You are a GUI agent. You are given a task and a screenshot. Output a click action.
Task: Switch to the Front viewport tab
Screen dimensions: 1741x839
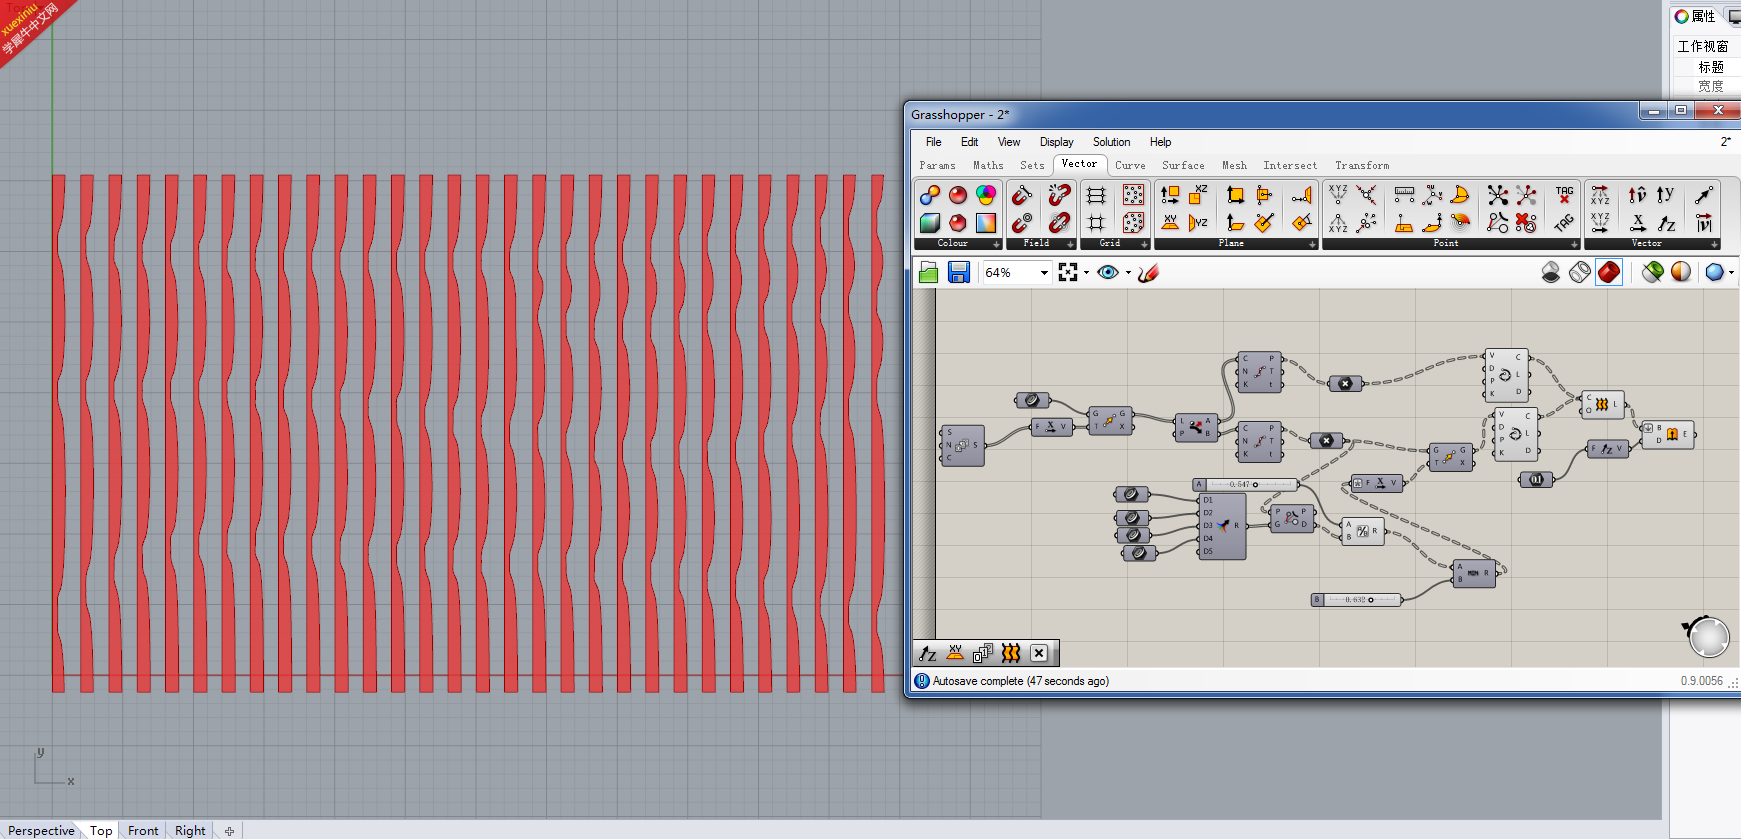(x=143, y=830)
